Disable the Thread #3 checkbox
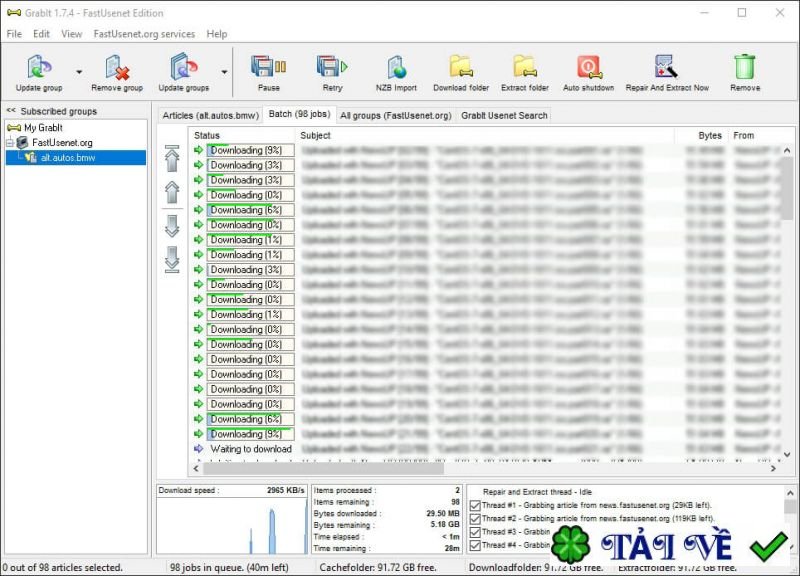The image size is (800, 576). click(475, 532)
